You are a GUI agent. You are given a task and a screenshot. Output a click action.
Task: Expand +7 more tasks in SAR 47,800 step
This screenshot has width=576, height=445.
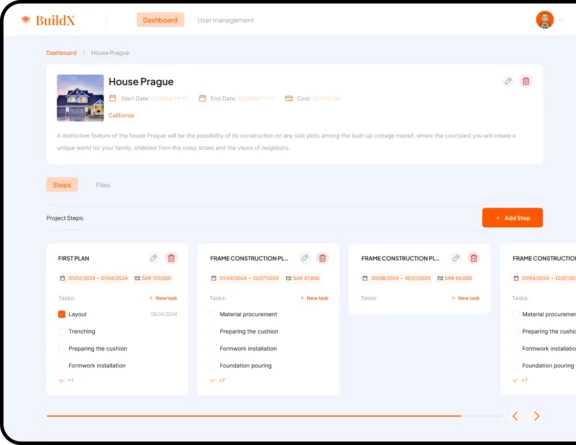217,380
